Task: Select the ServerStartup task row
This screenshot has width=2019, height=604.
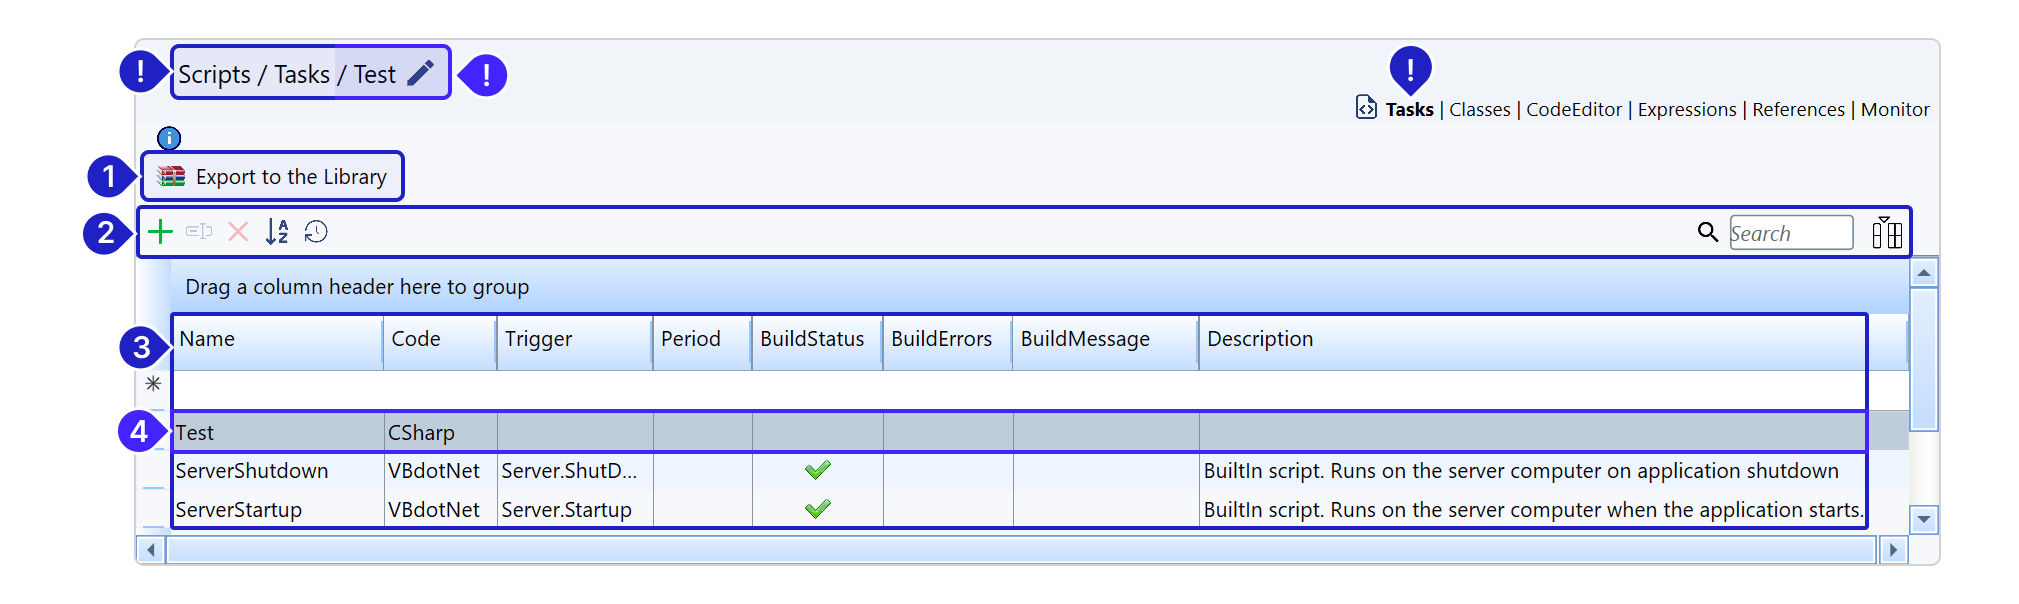Action: pyautogui.click(x=238, y=510)
